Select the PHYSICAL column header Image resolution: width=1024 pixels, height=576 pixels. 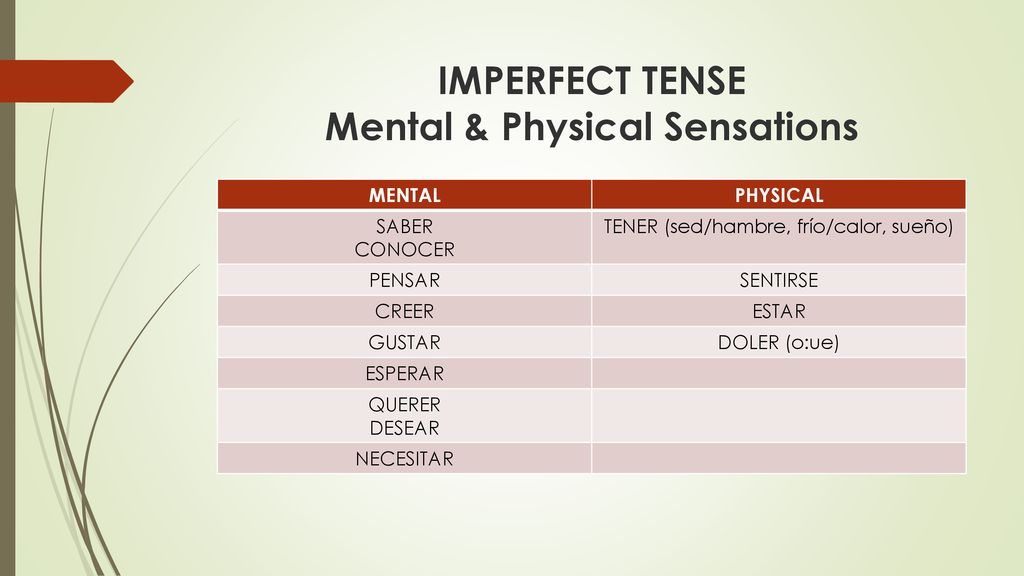[778, 195]
